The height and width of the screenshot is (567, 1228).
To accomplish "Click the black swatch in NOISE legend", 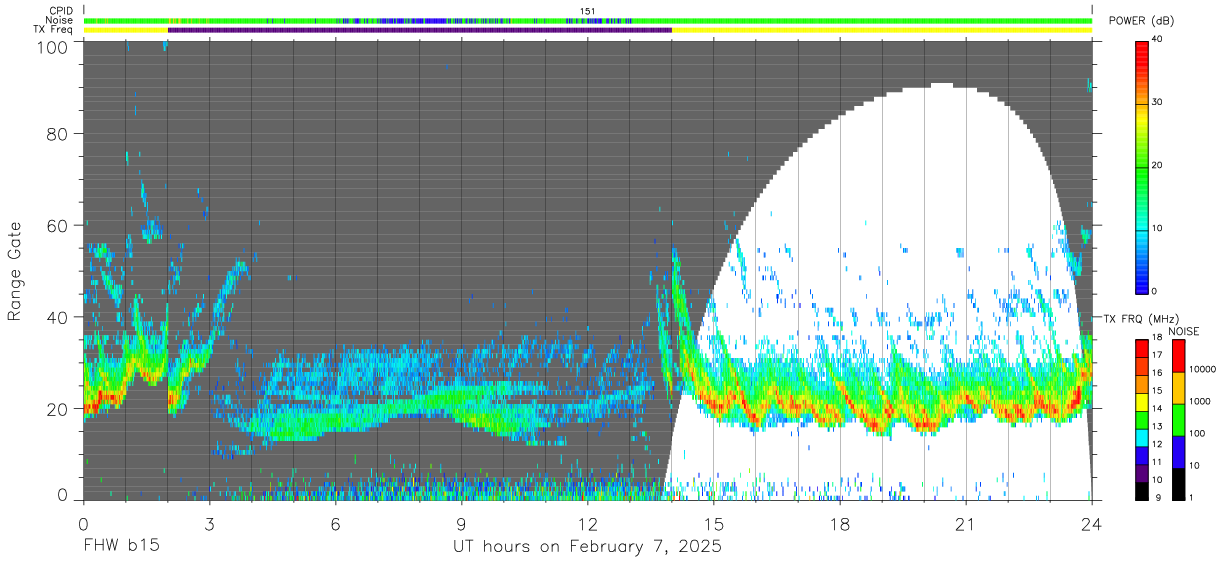I will click(x=1179, y=483).
